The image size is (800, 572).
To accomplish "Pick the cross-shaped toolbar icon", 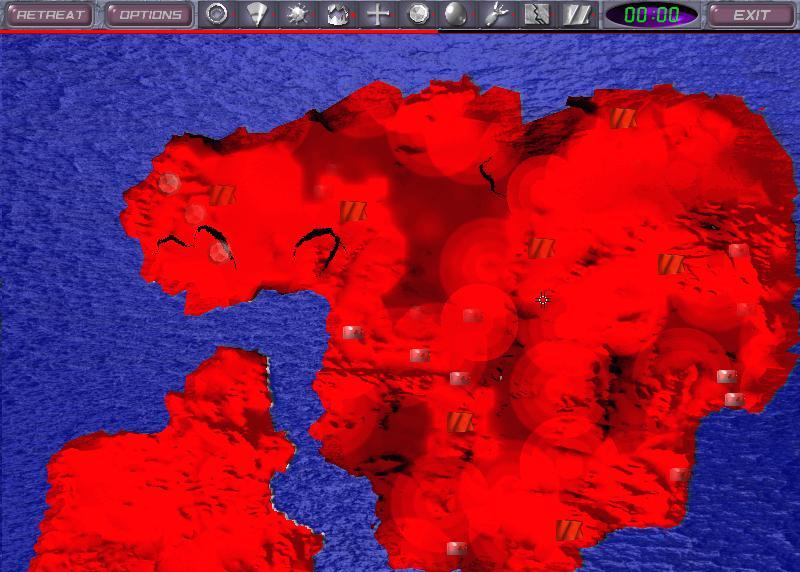I will coord(378,15).
